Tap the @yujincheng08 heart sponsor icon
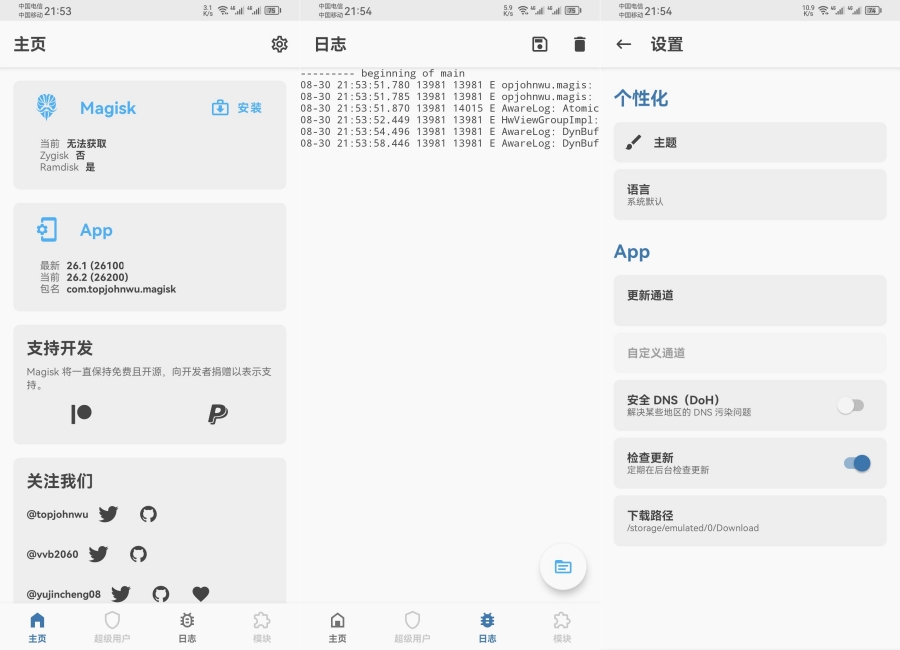 200,594
